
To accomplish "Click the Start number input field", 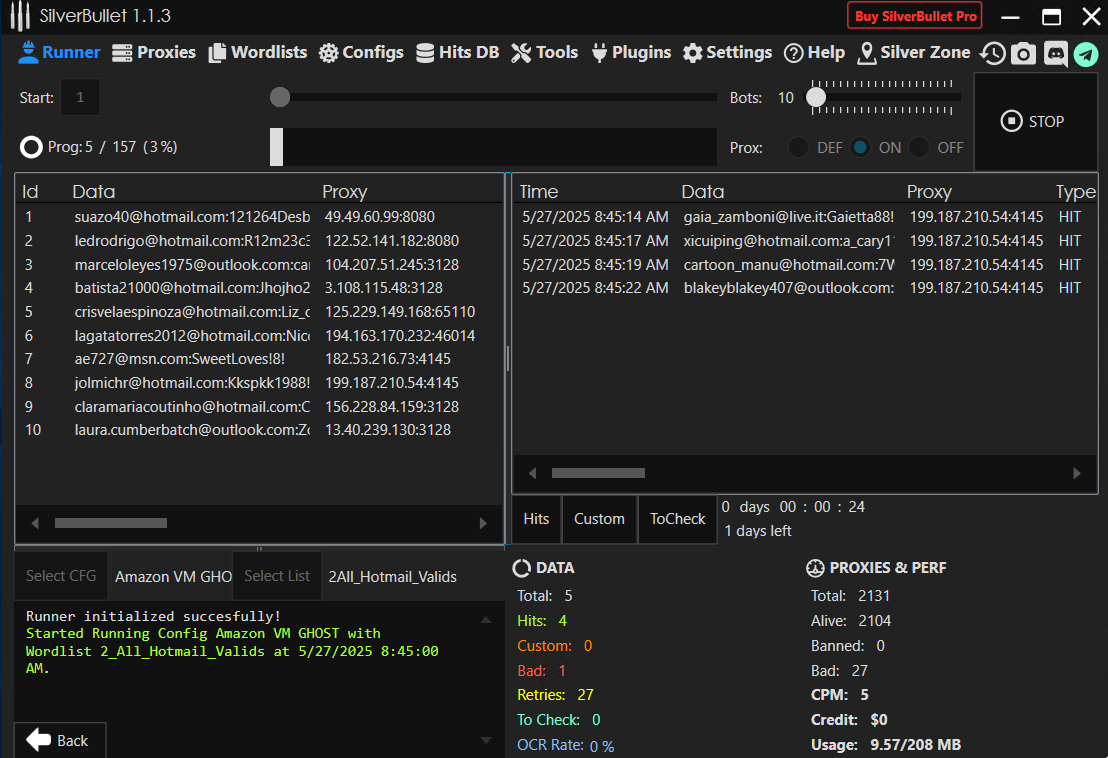I will point(80,97).
